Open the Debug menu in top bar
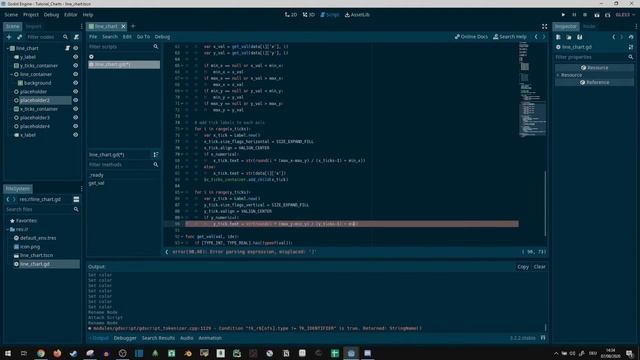 (x=51, y=15)
